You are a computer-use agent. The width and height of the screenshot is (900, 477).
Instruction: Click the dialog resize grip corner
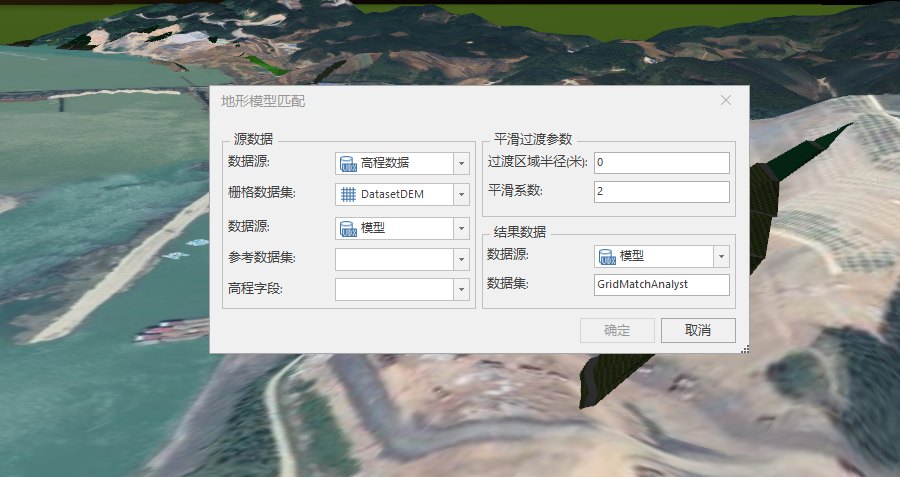pyautogui.click(x=744, y=348)
